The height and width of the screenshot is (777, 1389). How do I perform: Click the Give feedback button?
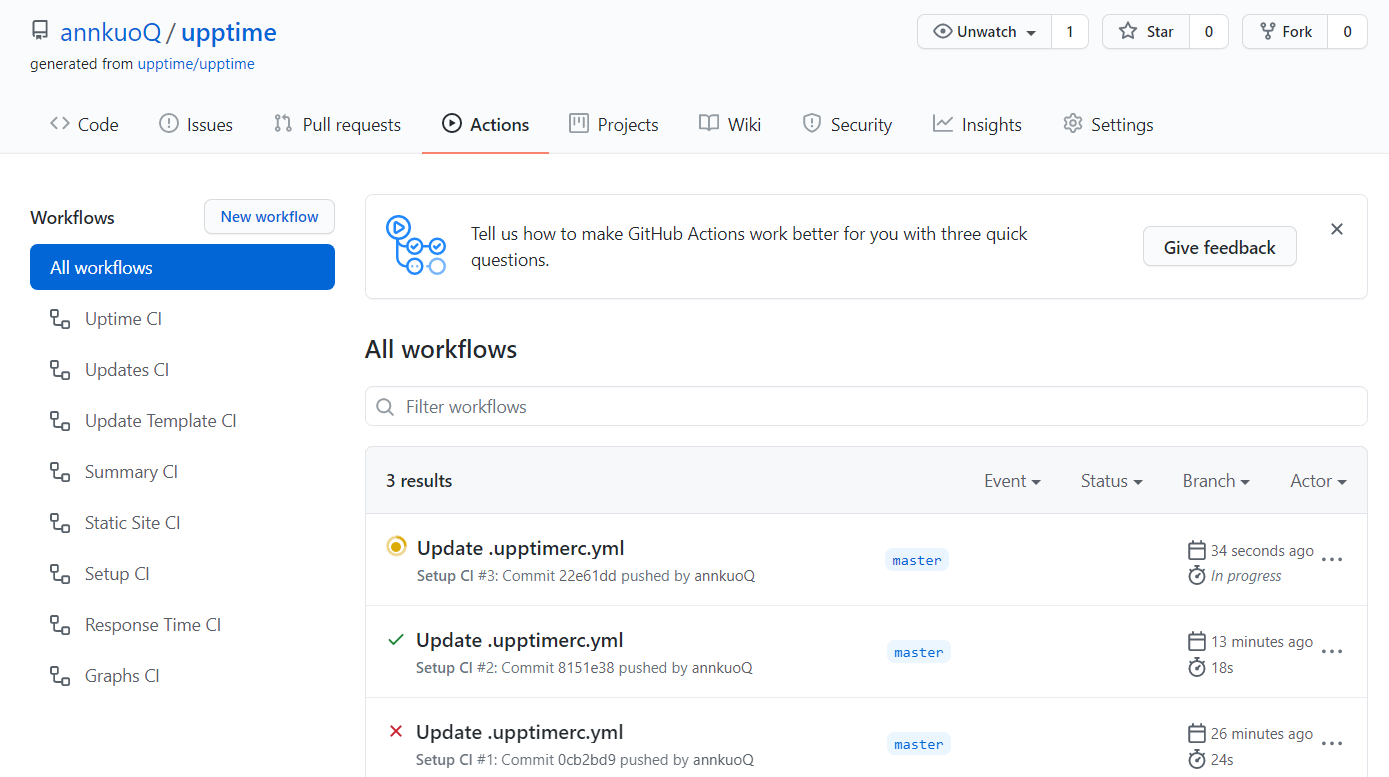point(1219,246)
